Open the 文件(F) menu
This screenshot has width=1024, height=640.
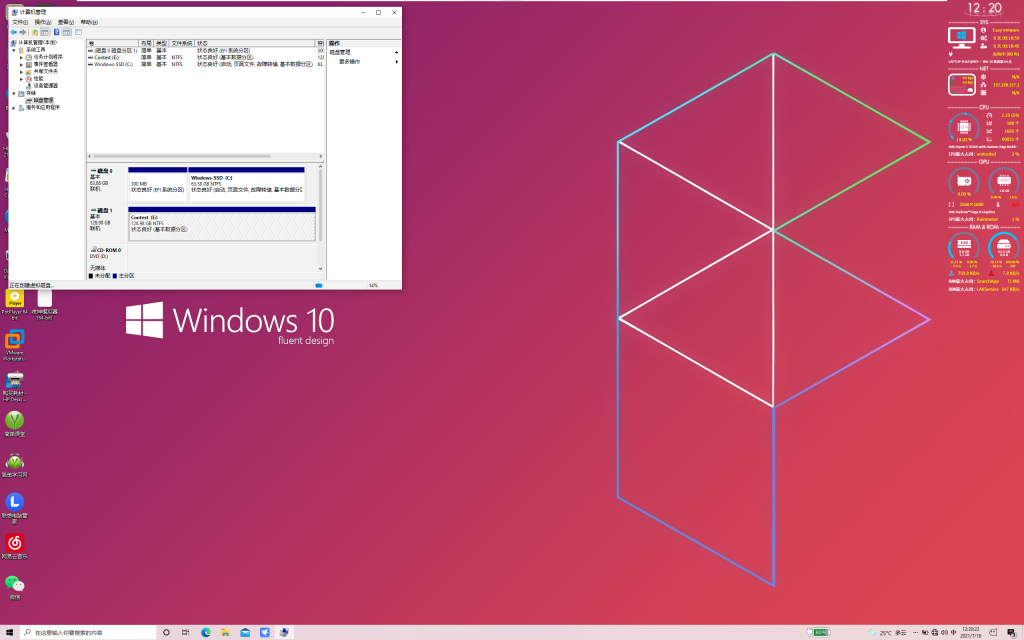(20, 22)
